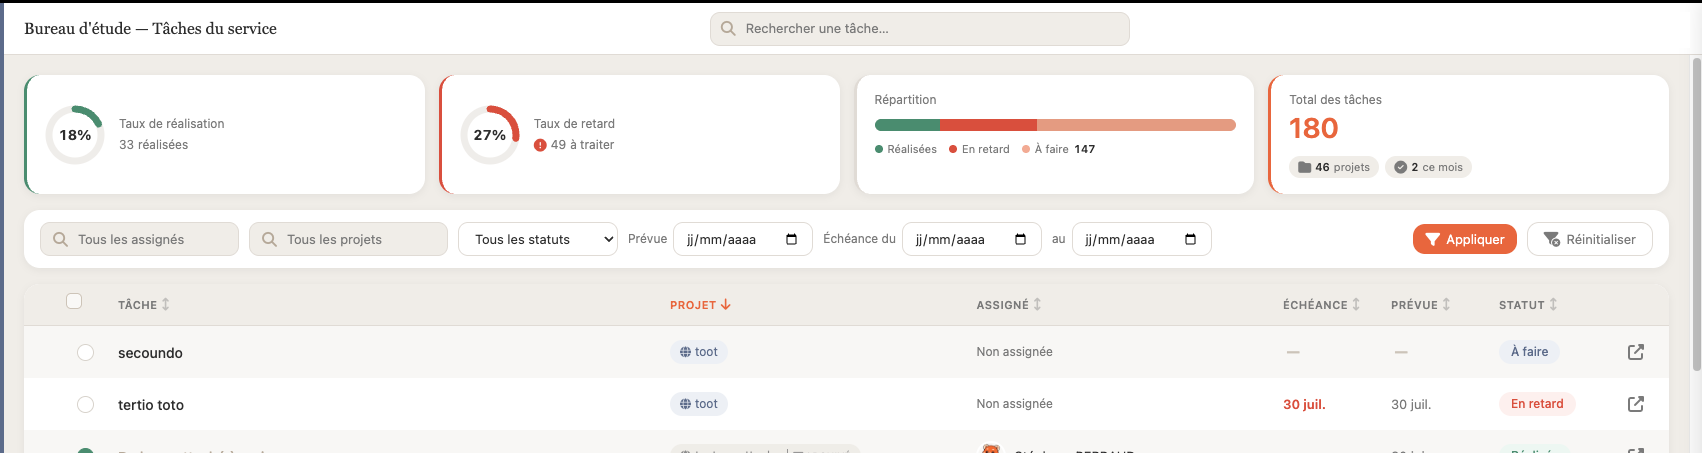Open calendar picker for Échéance du date

tap(1021, 239)
